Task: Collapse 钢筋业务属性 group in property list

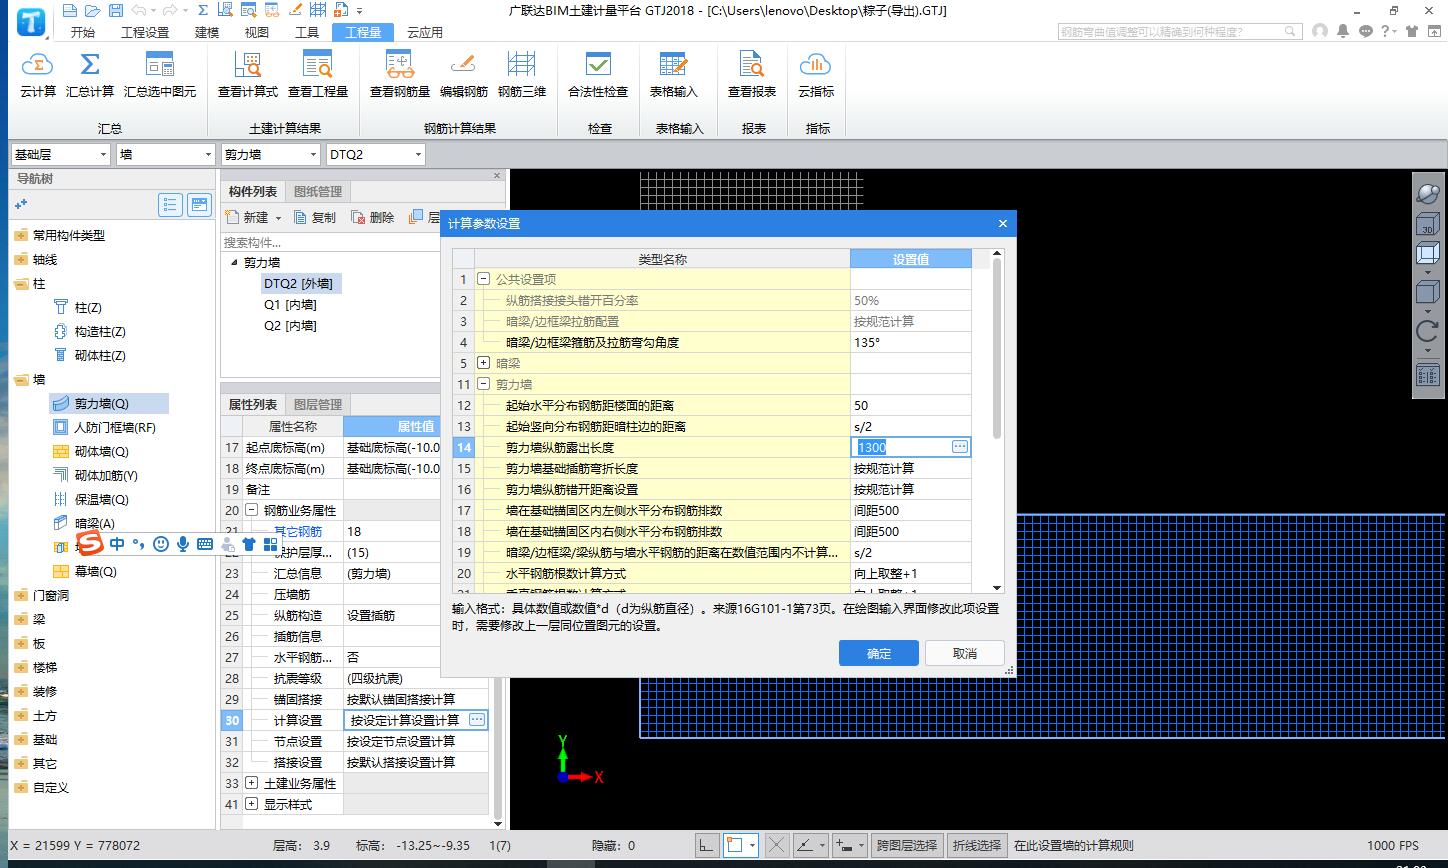Action: pos(252,510)
